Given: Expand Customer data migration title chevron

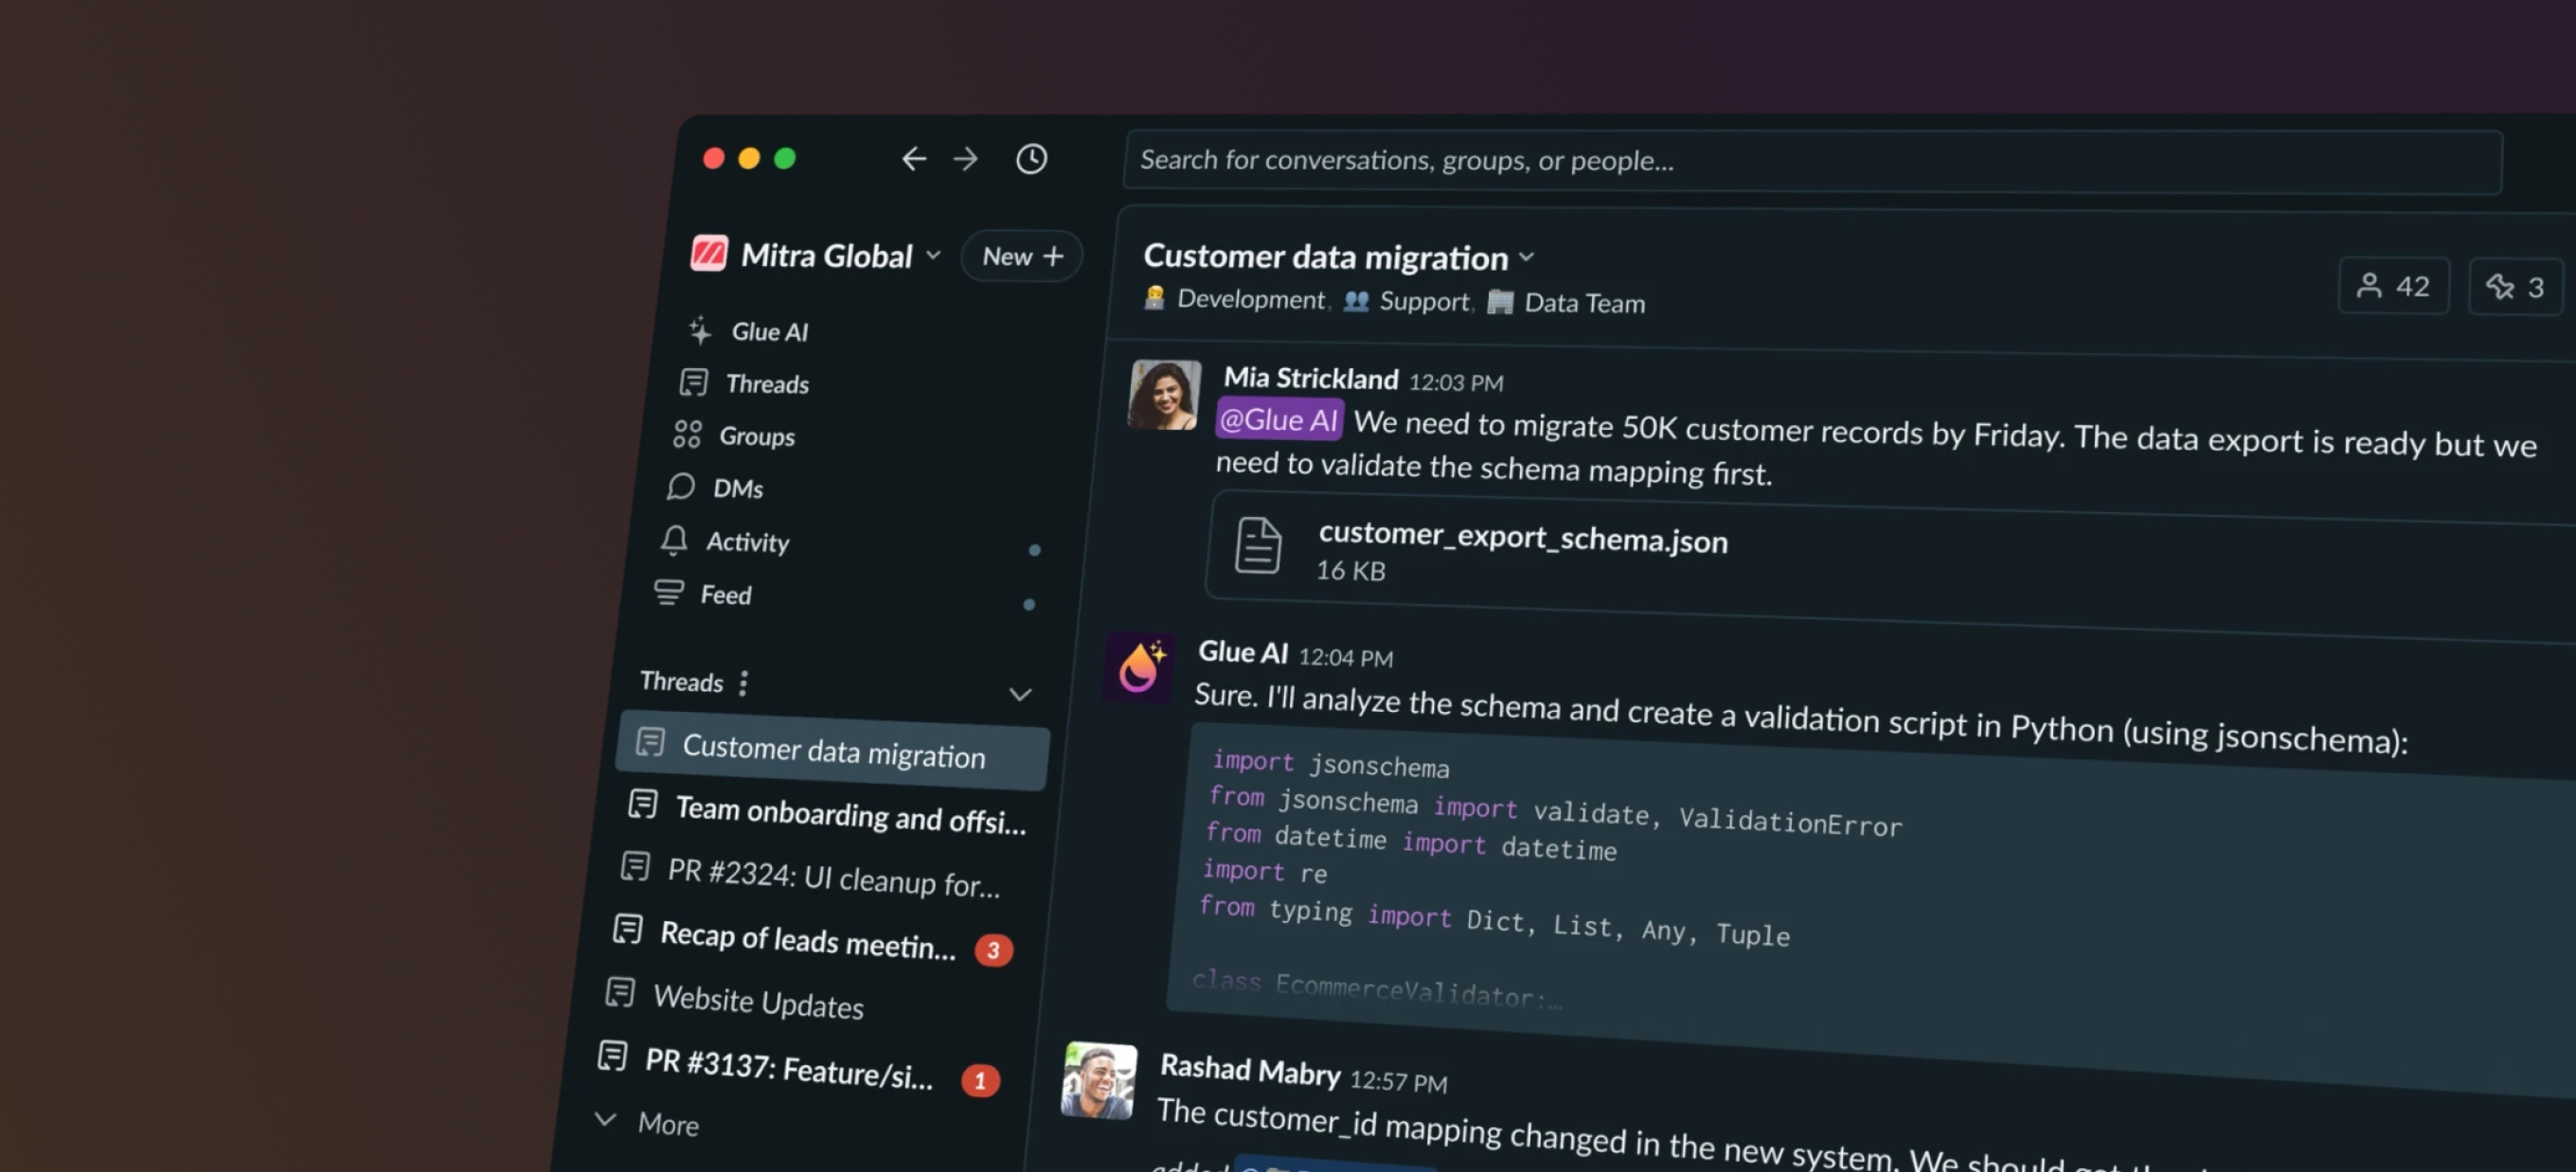Looking at the screenshot, I should click(x=1526, y=257).
